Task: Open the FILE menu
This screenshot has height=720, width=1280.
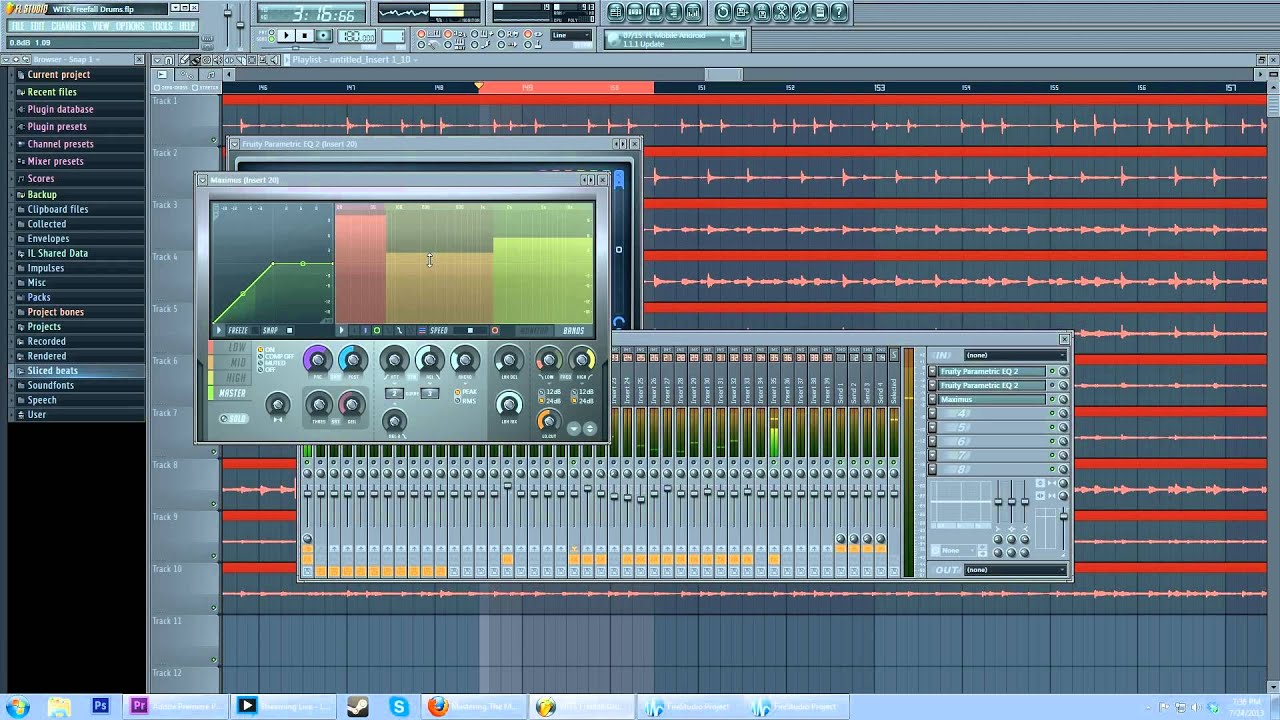Action: click(x=17, y=26)
